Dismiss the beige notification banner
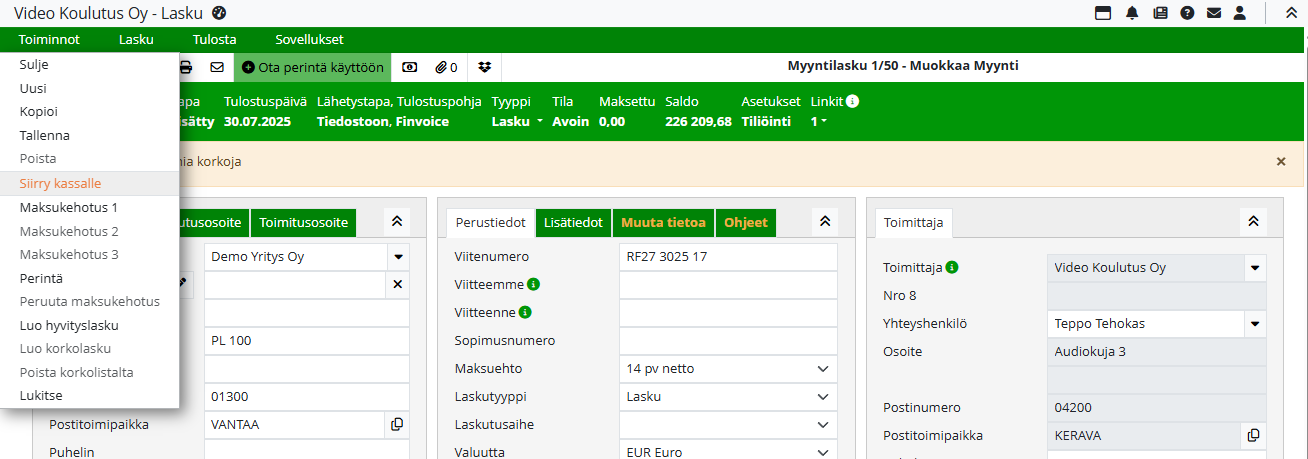This screenshot has height=459, width=1308. 1281,161
